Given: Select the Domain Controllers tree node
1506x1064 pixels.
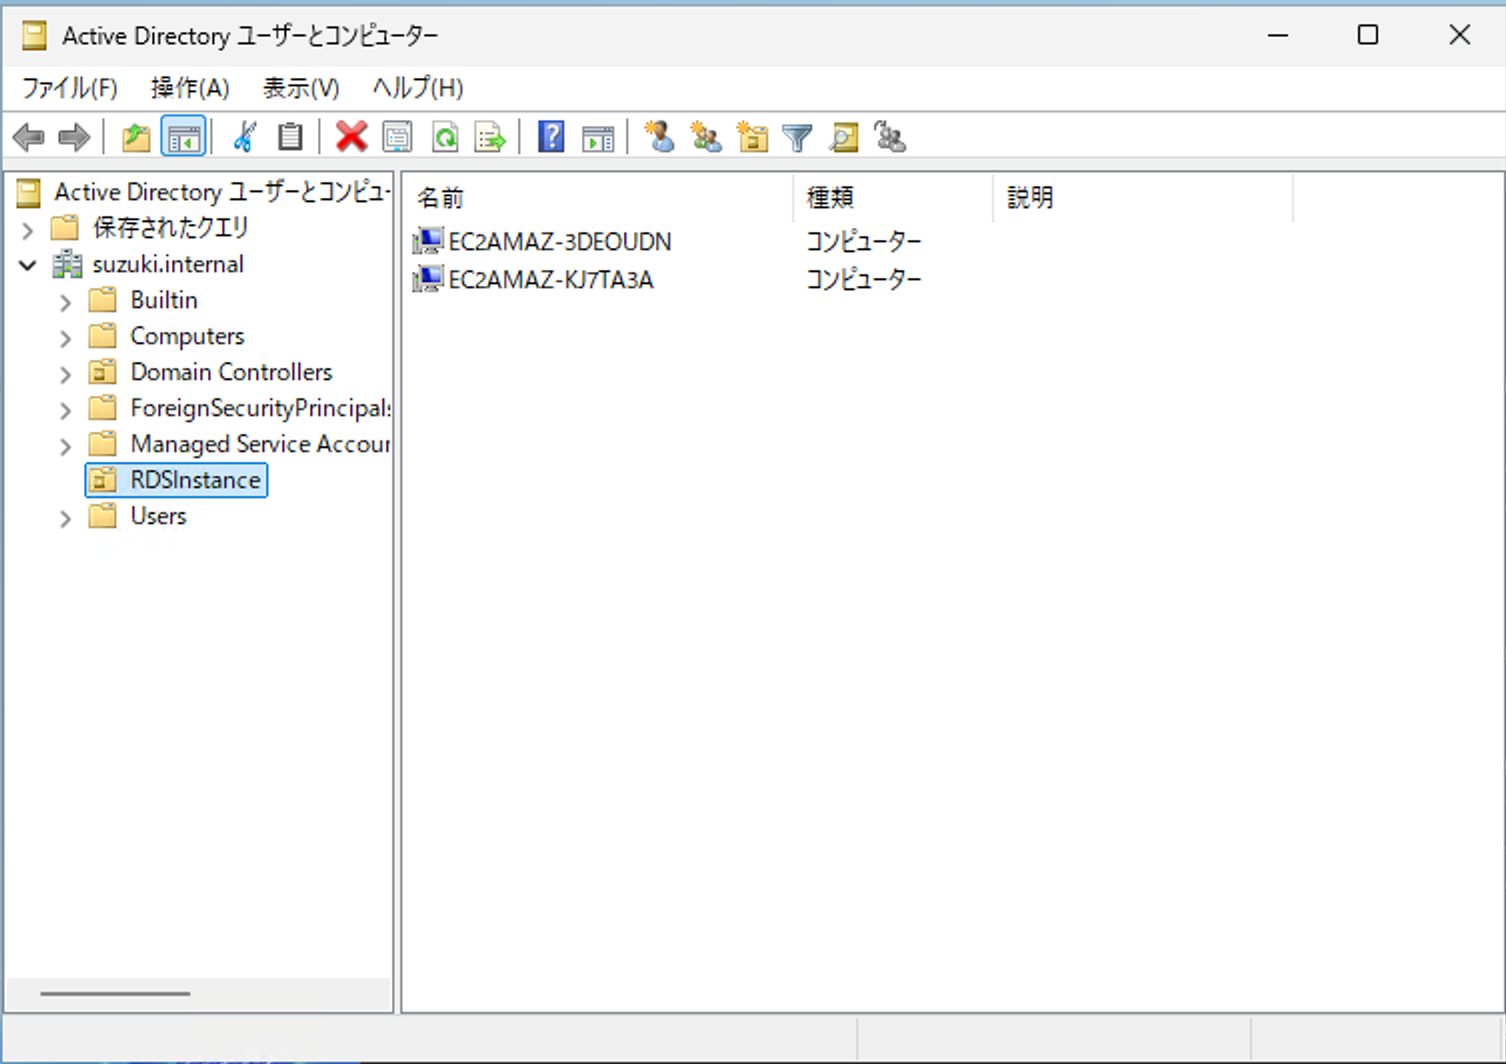Looking at the screenshot, I should pos(231,372).
